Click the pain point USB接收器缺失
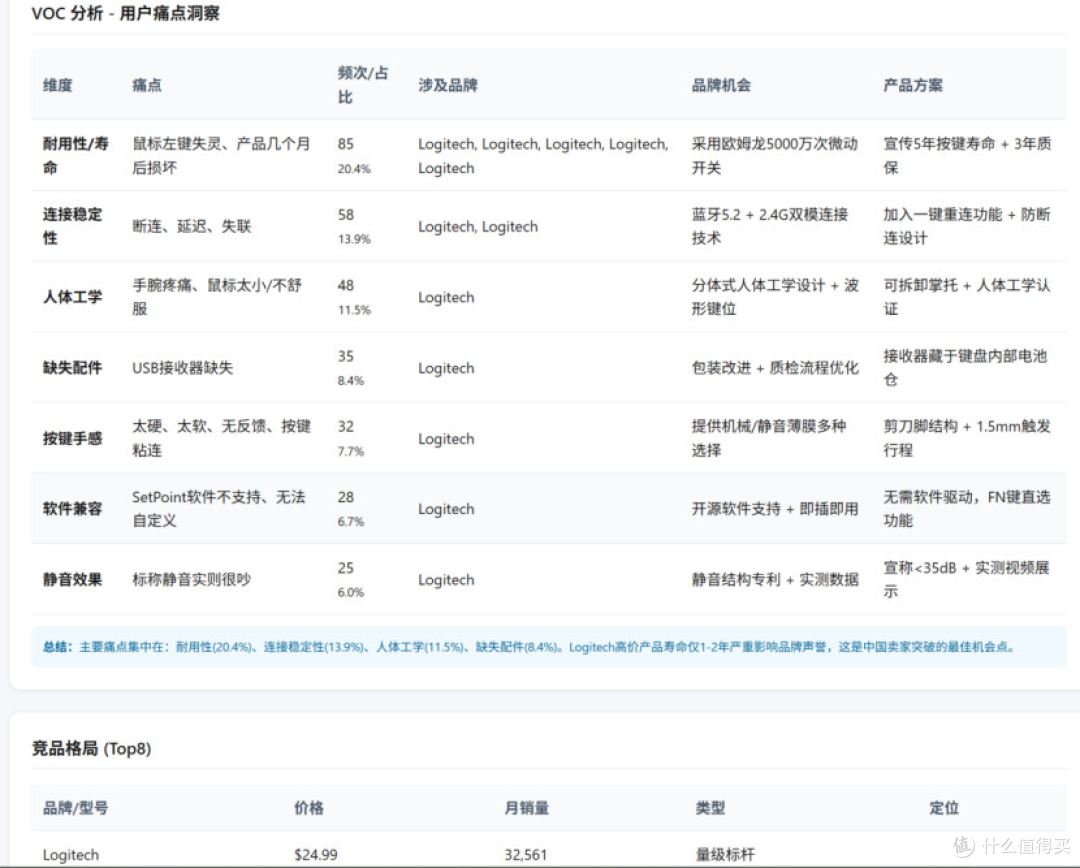1080x868 pixels. 183,368
